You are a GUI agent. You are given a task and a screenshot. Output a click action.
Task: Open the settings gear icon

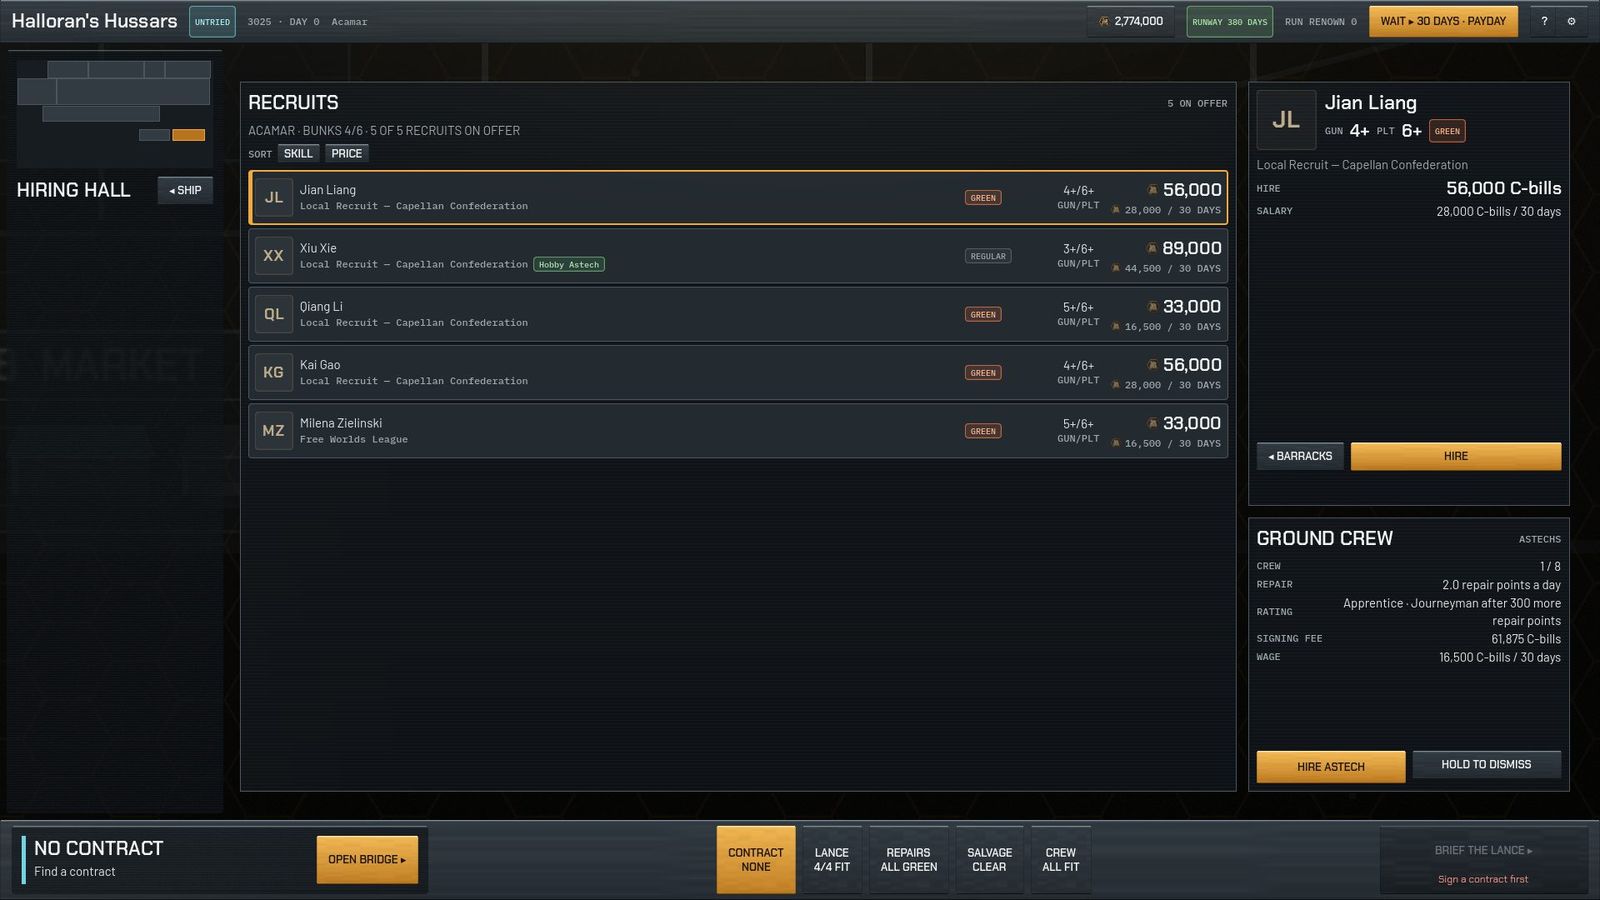point(1571,21)
